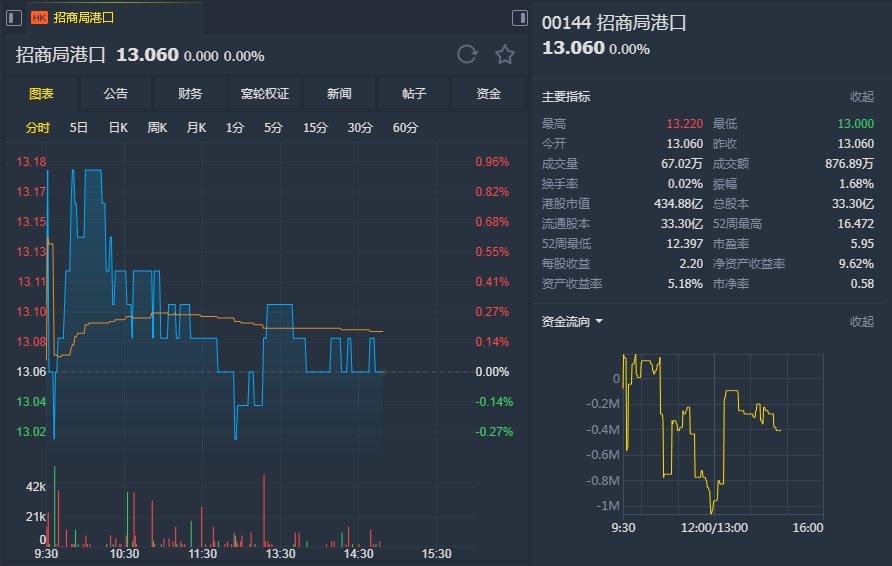Screen dimensions: 892x566
Task: Click the 招商局港口 window tab title
Action: [84, 18]
